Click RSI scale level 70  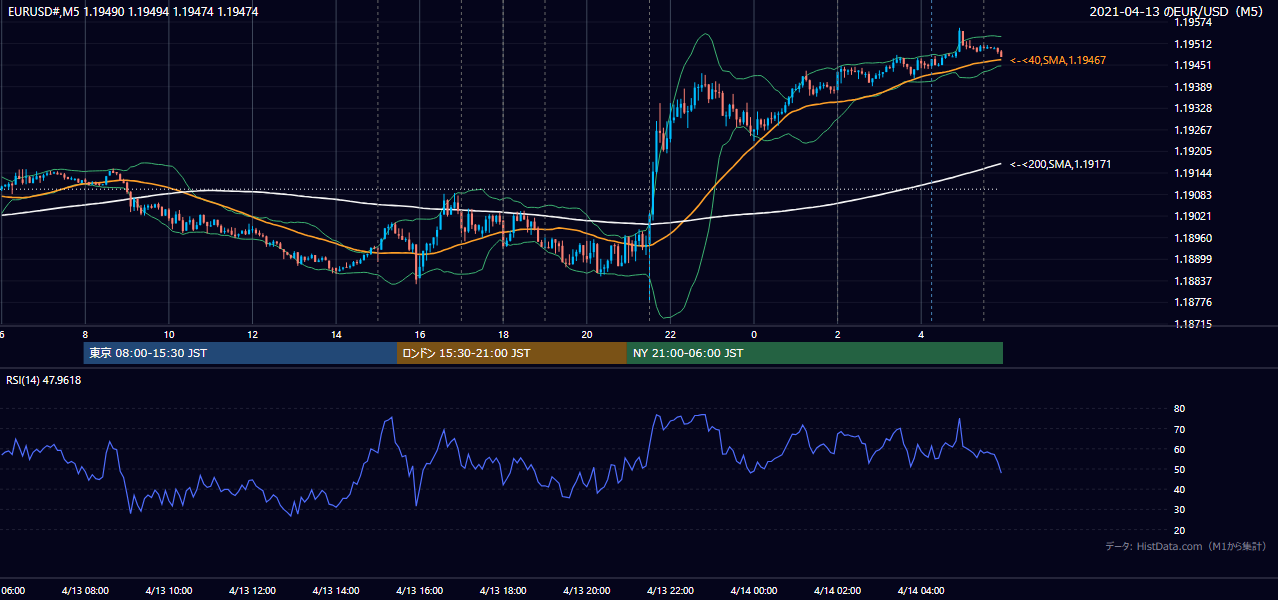click(1179, 429)
